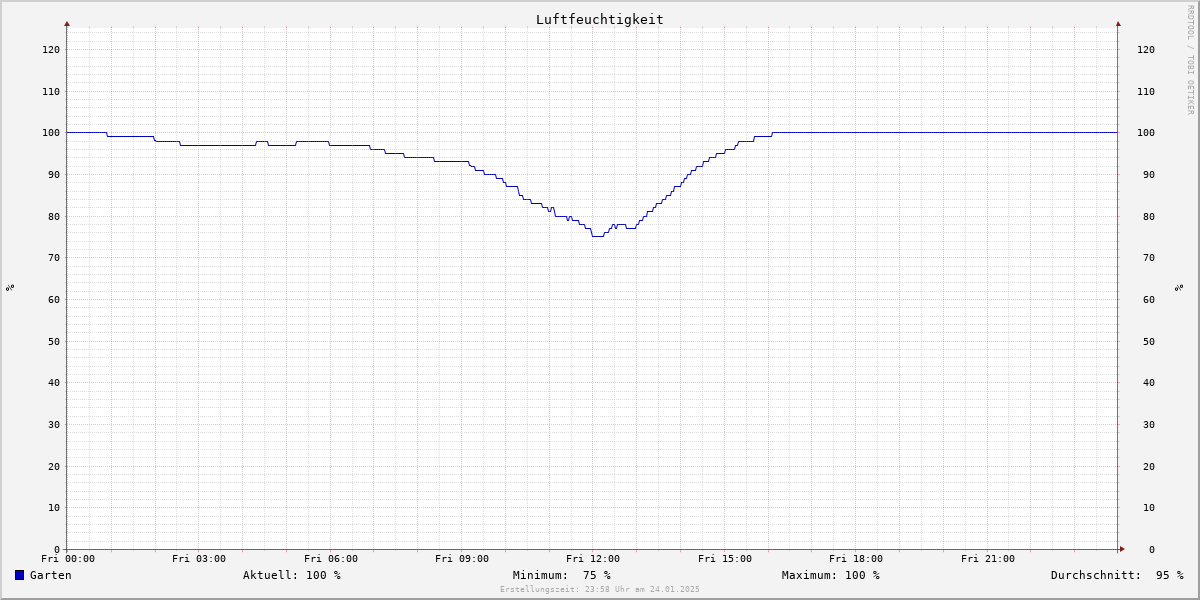Click the 100 label on left axis
The width and height of the screenshot is (1200, 600).
tap(51, 133)
